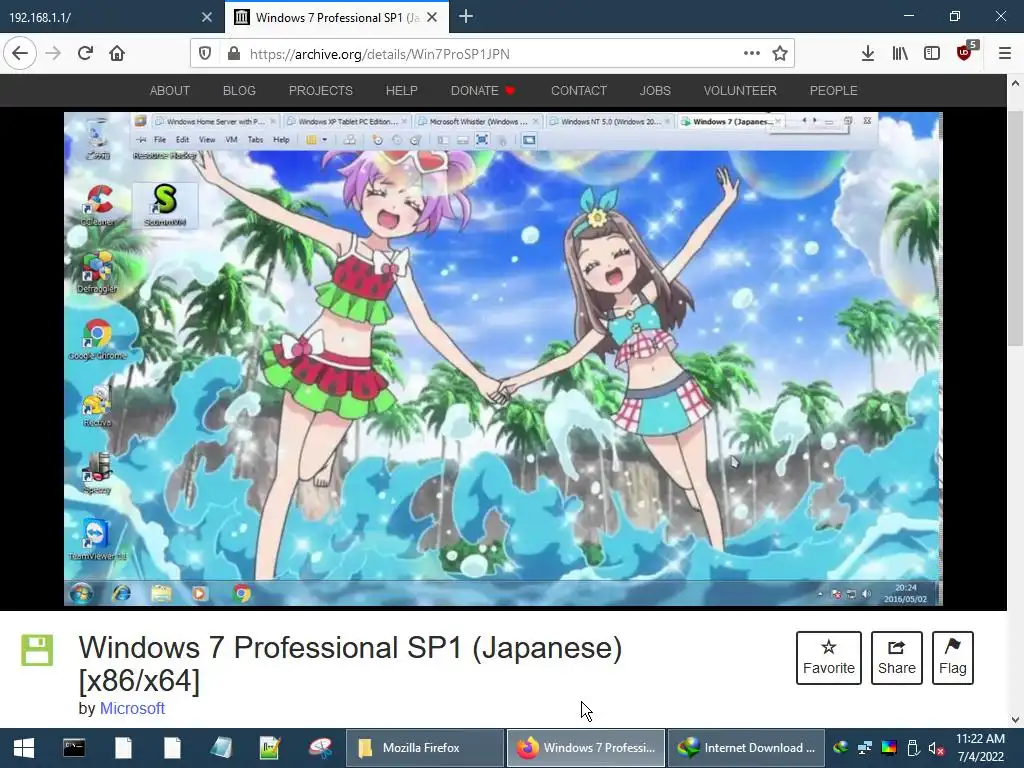Screen dimensions: 1024x768
Task: Open page actions three-dot menu
Action: click(x=752, y=54)
